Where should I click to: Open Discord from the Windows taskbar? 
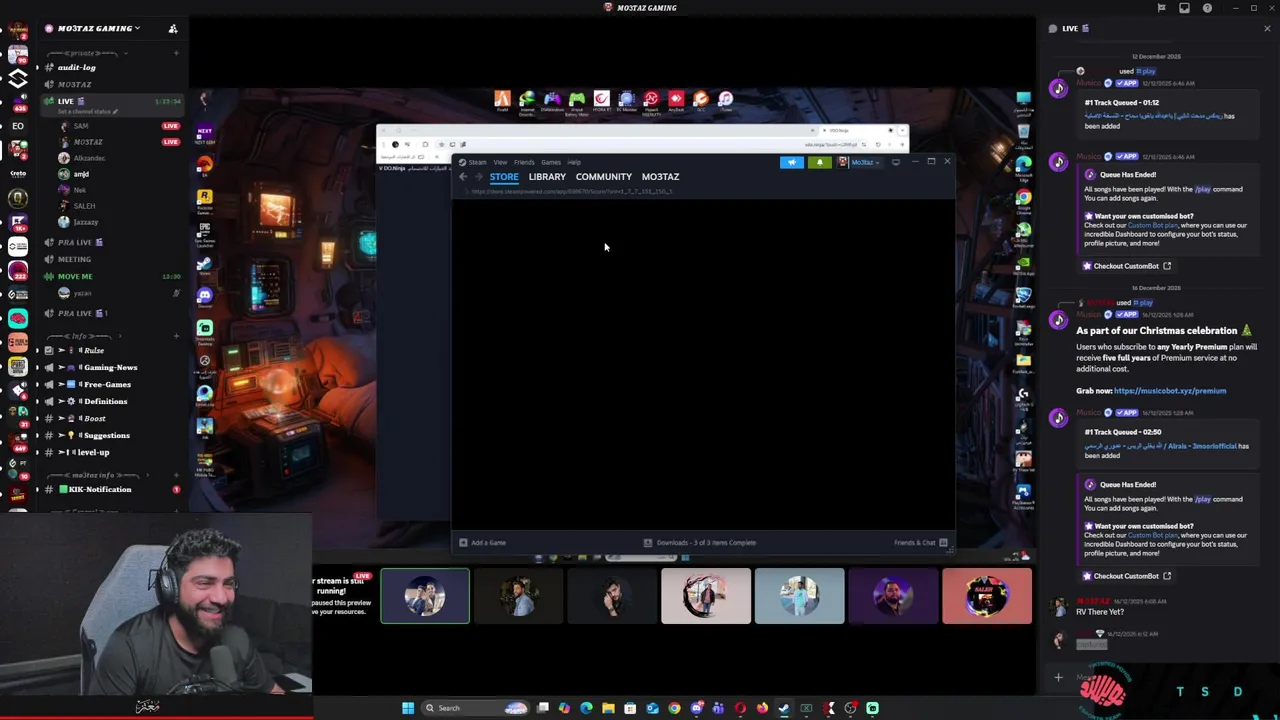point(696,708)
